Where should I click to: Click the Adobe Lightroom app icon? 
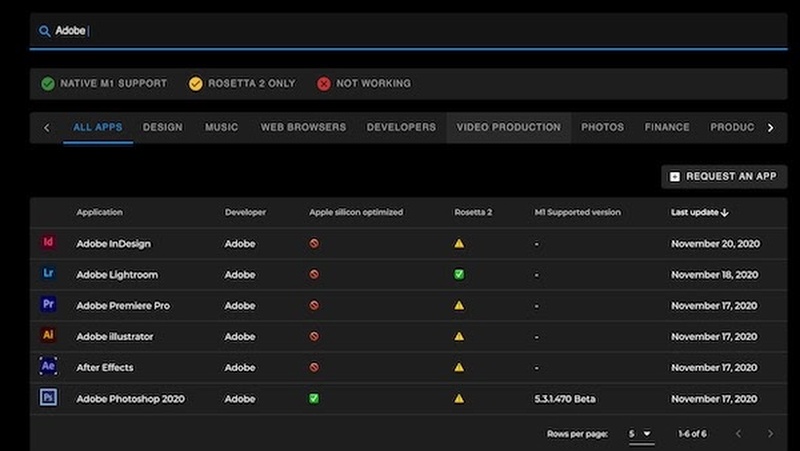[x=48, y=274]
